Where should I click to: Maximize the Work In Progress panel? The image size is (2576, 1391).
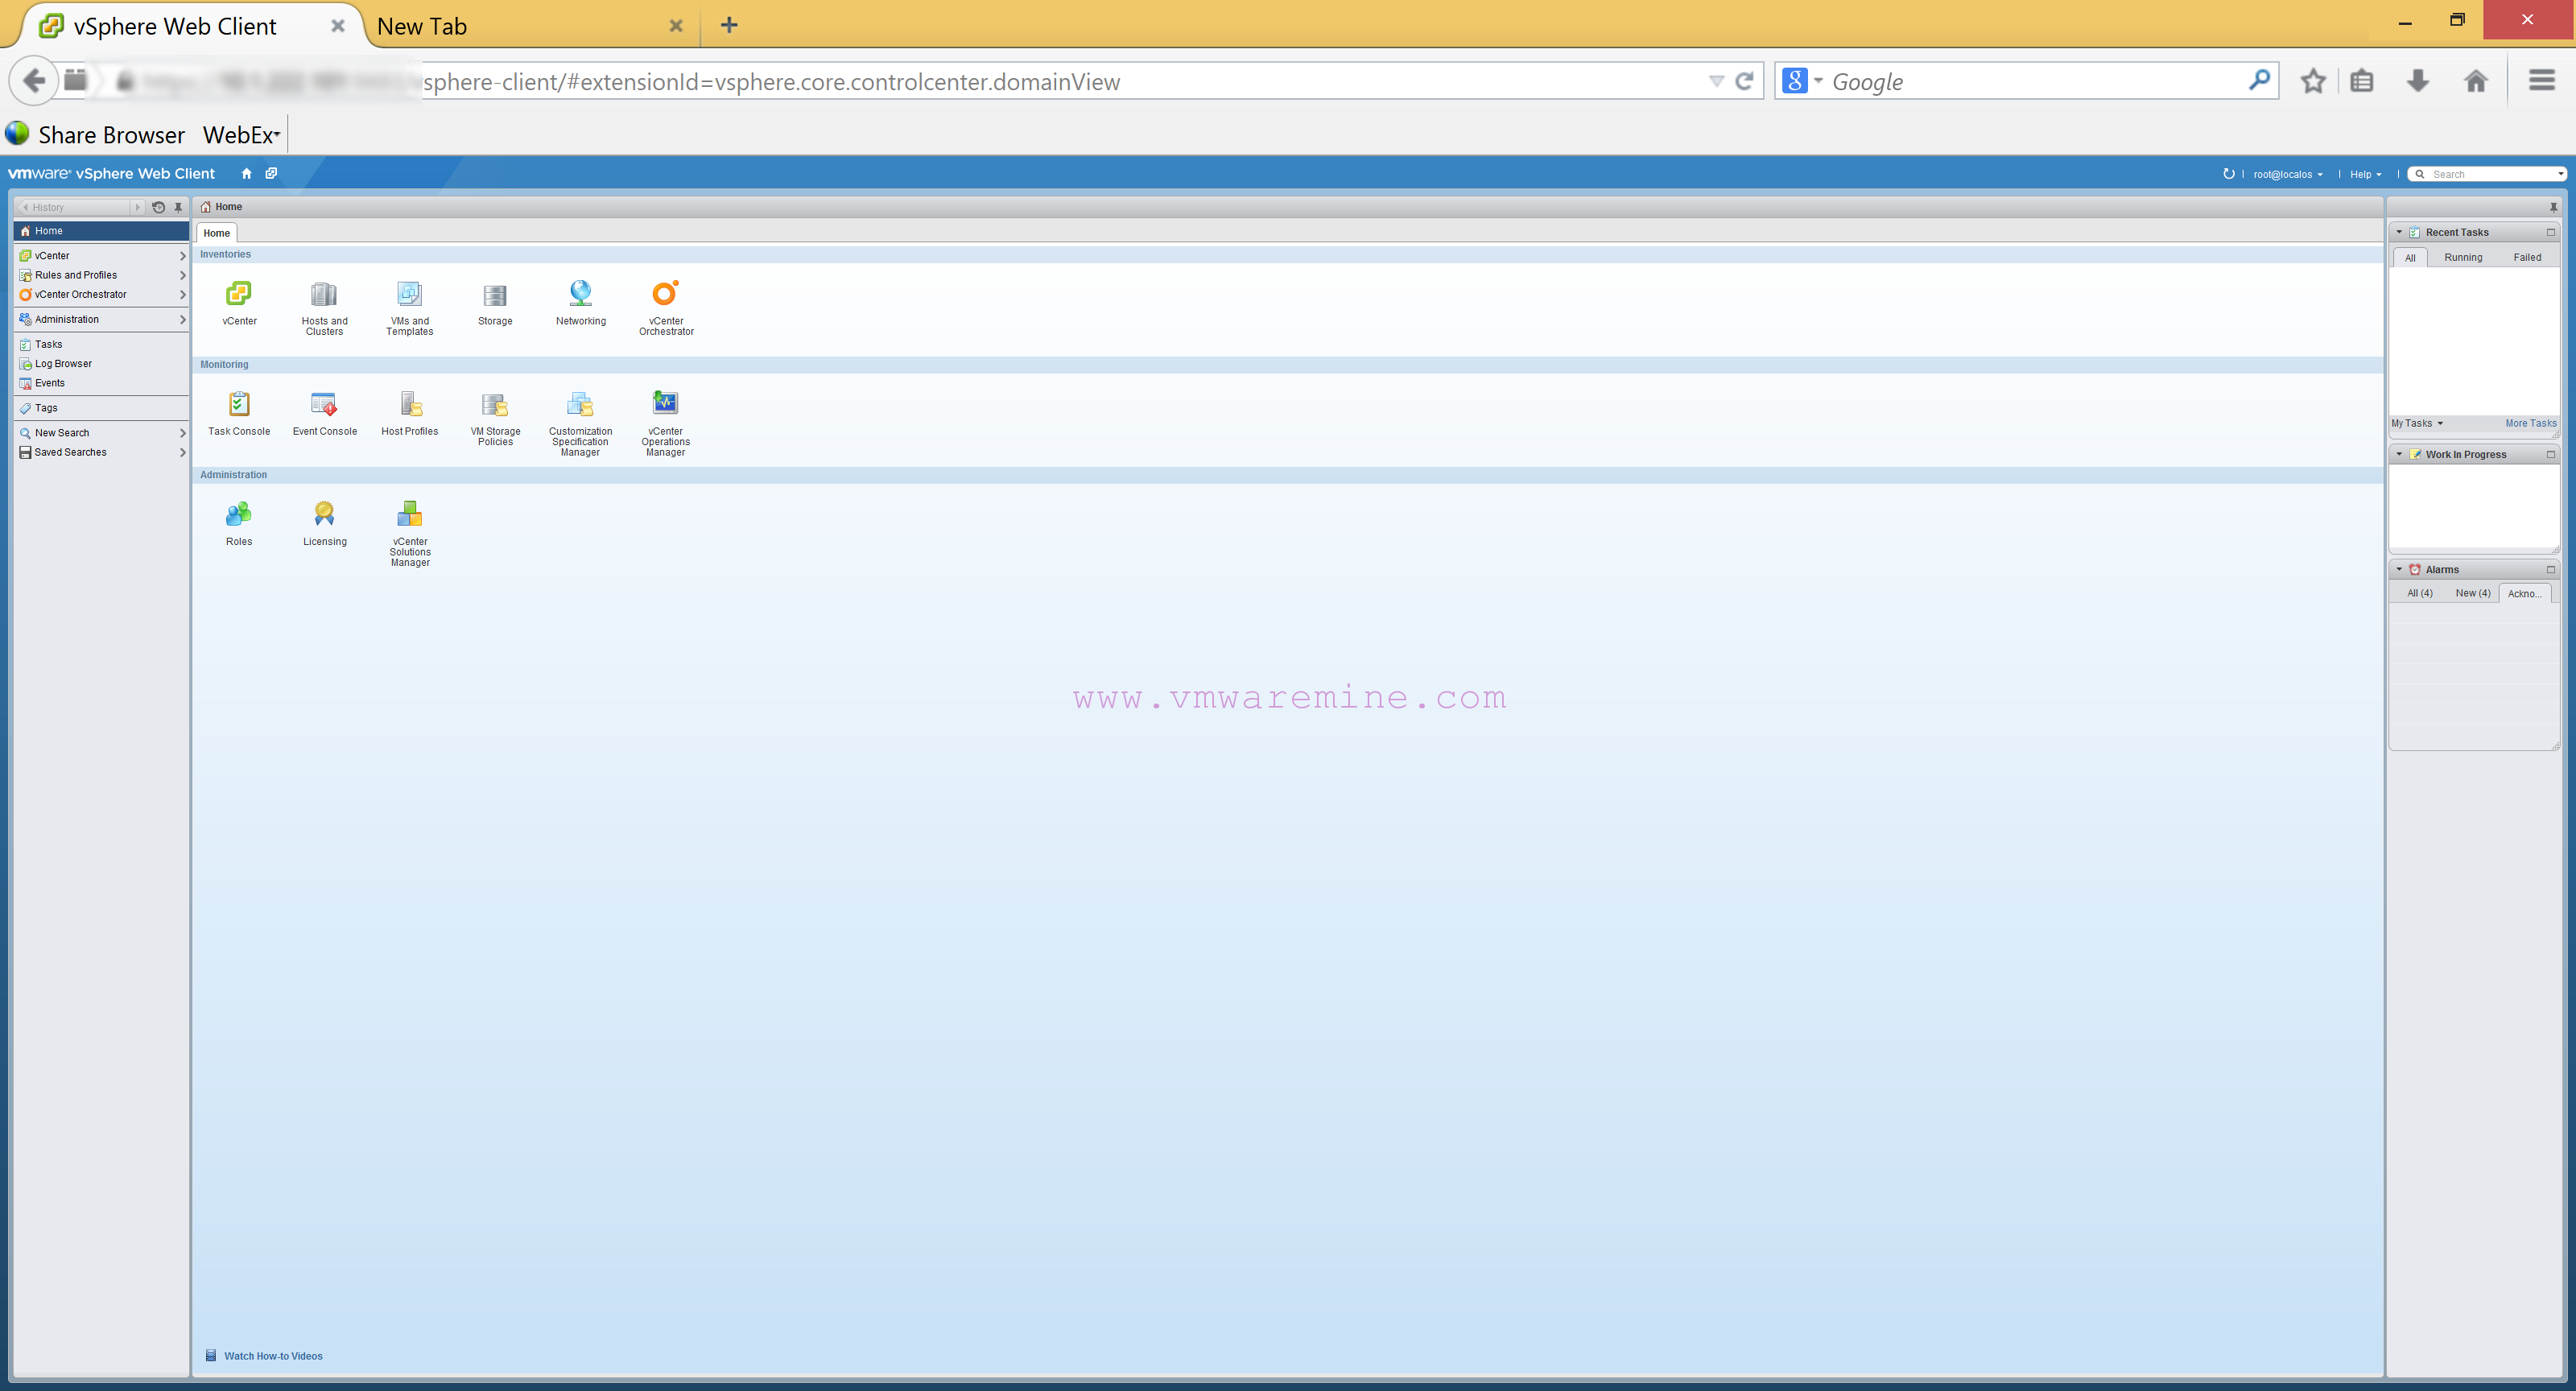click(x=2550, y=454)
